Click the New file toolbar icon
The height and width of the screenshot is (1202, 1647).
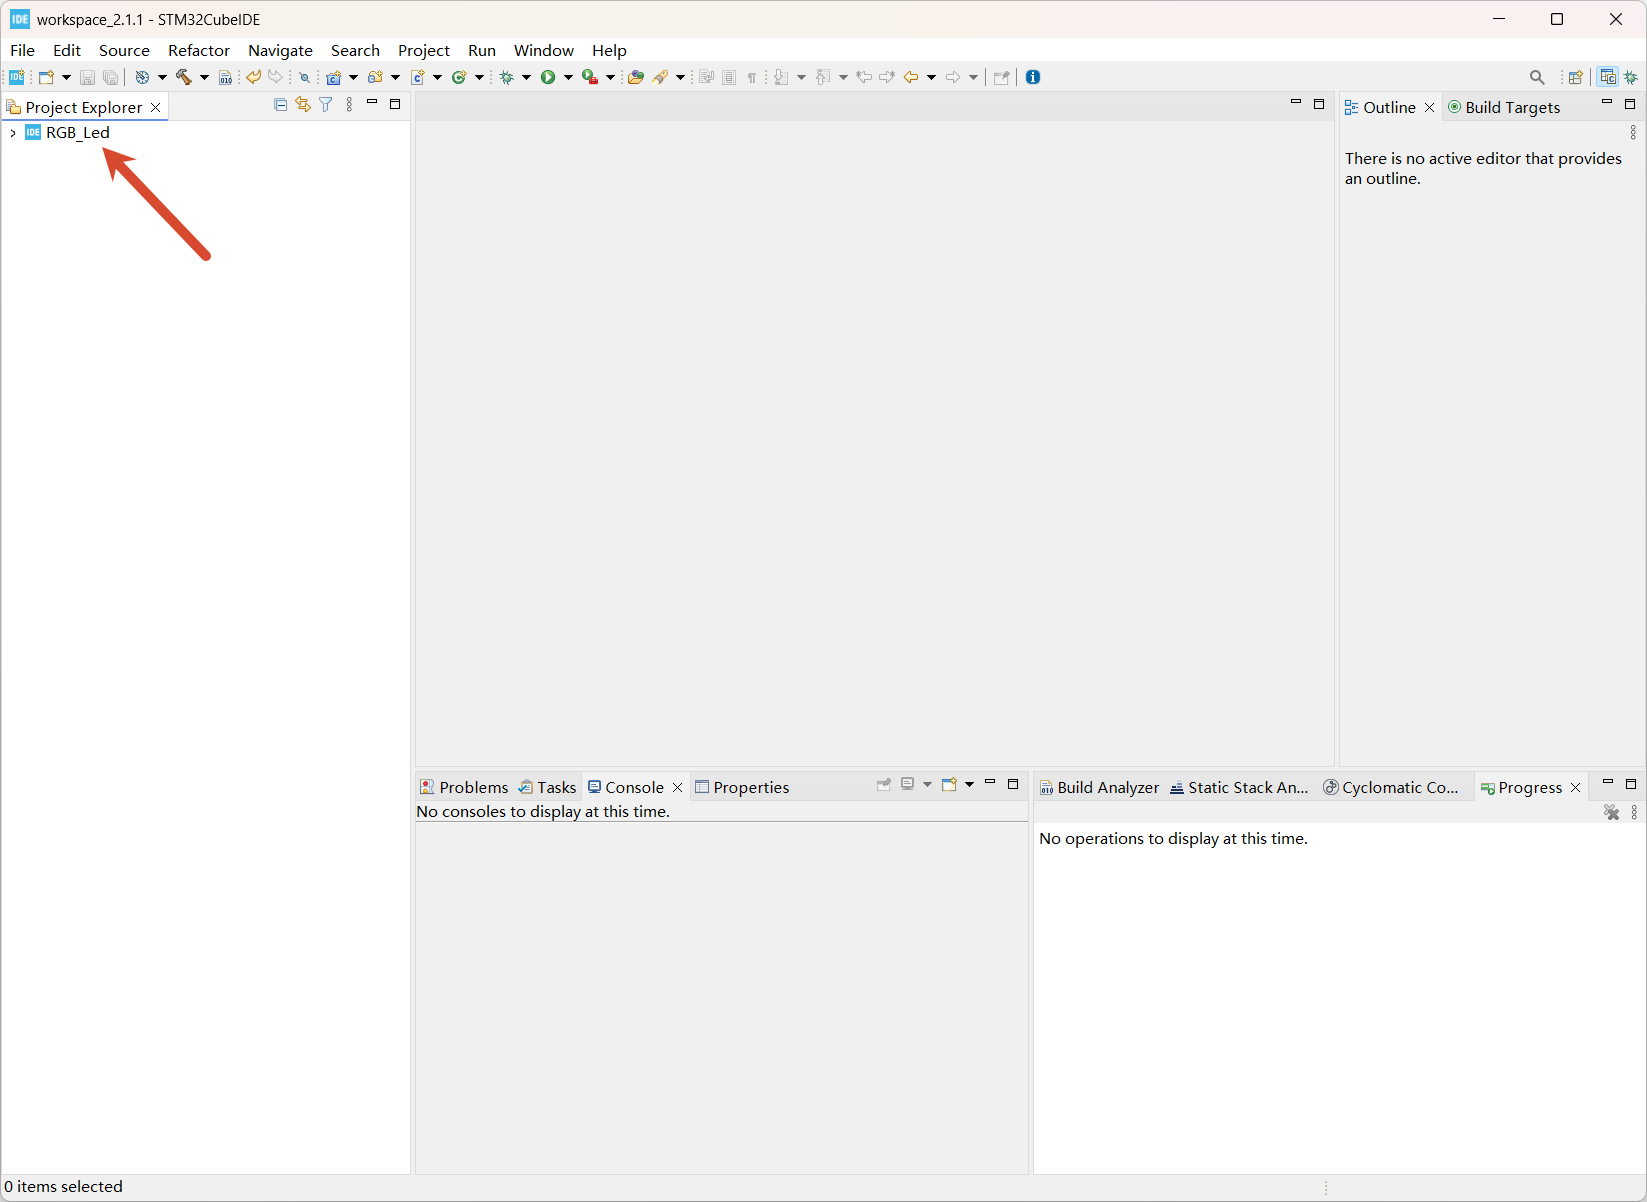click(46, 77)
